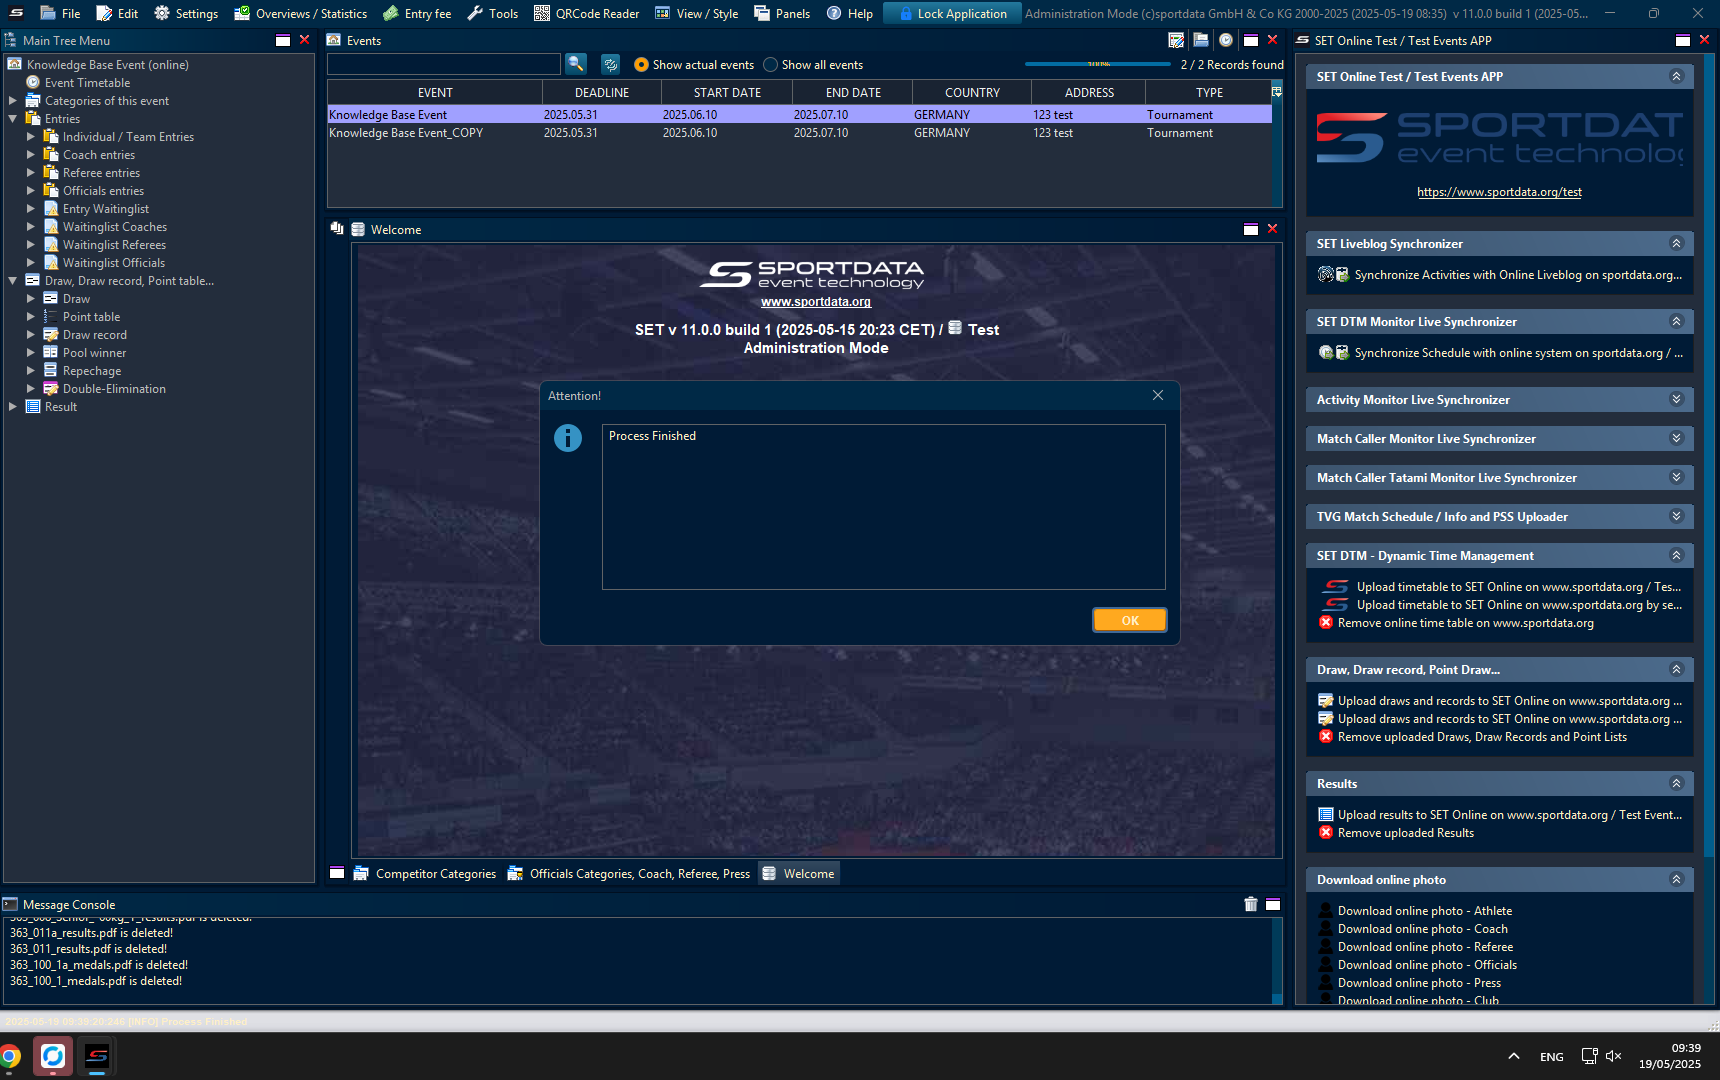Screen dimensions: 1720x1080
Task: Open Chrome from the Windows taskbar
Action: [x=10, y=1056]
